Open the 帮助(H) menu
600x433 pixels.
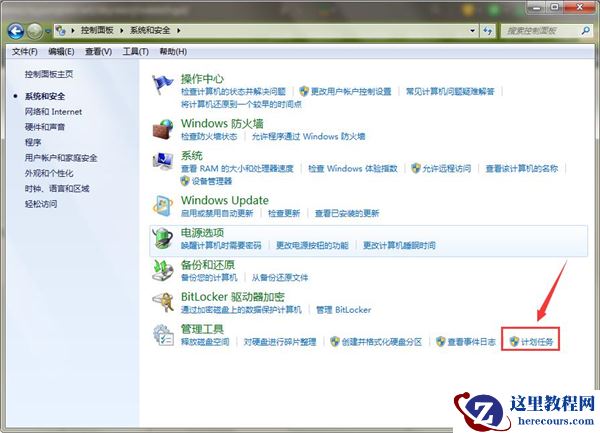pyautogui.click(x=173, y=52)
